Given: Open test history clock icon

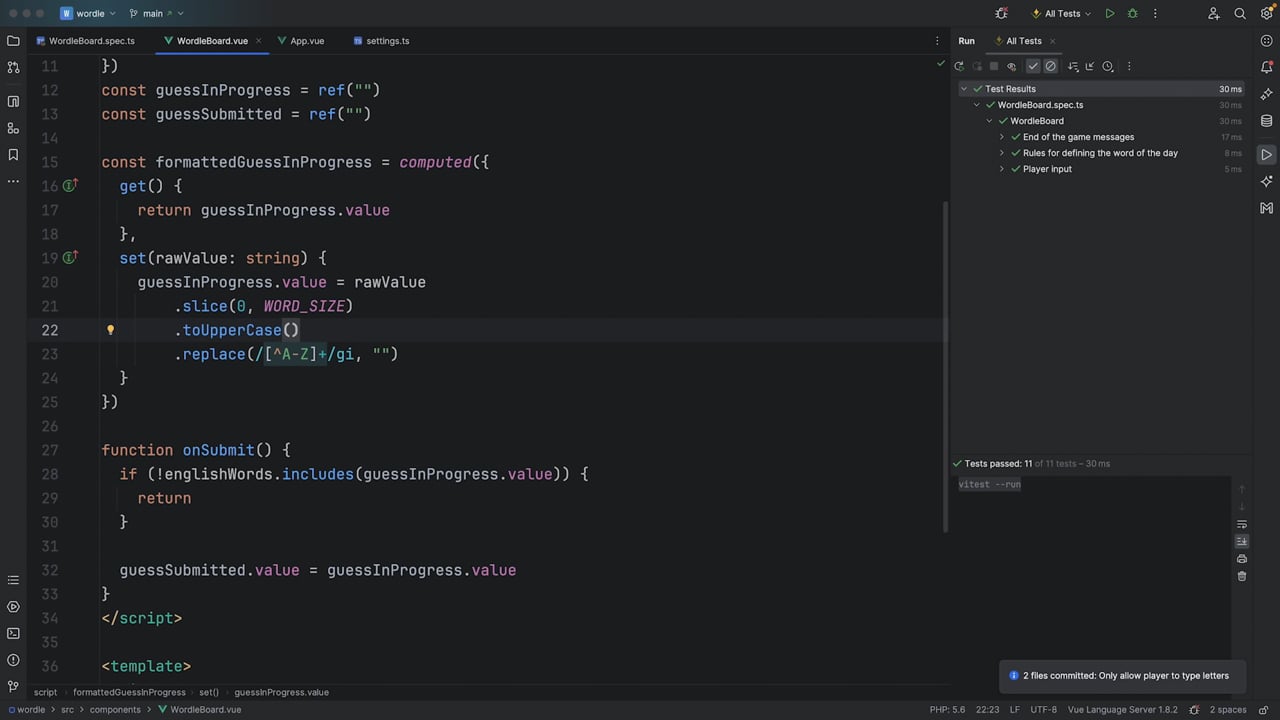Looking at the screenshot, I should [1108, 66].
